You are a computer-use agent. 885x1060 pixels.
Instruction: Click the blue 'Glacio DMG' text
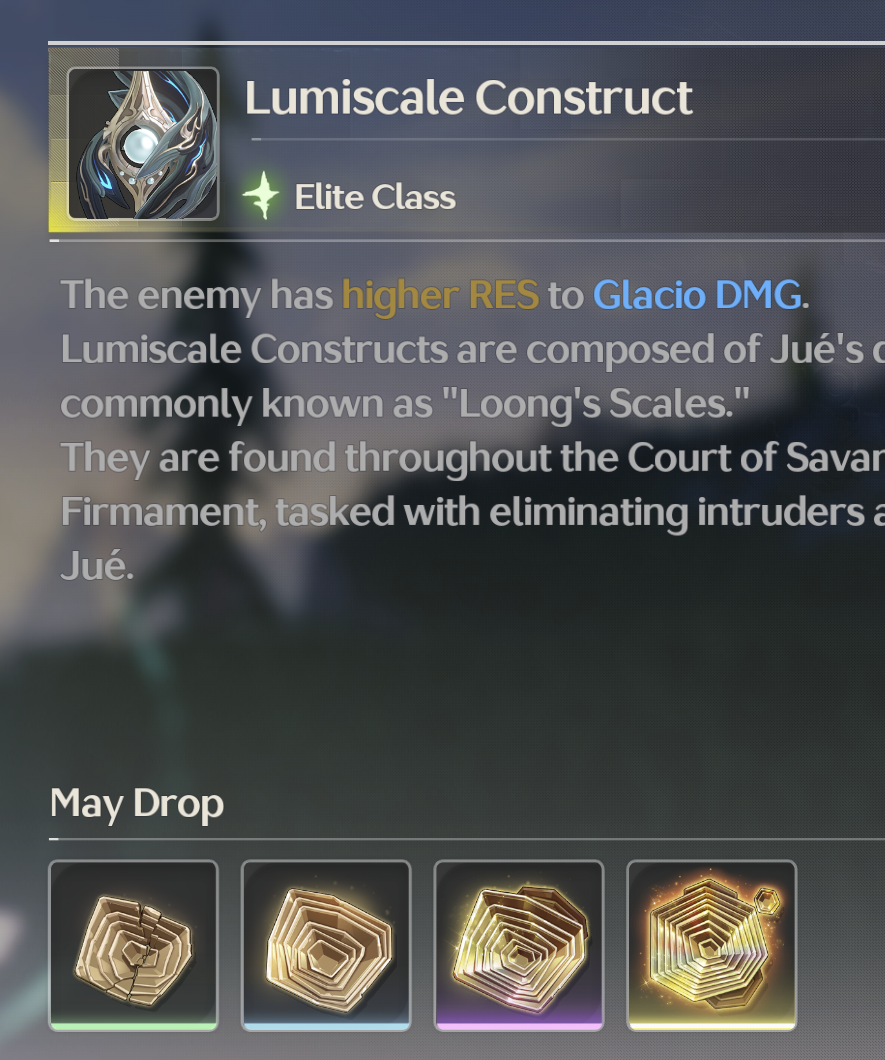(697, 295)
